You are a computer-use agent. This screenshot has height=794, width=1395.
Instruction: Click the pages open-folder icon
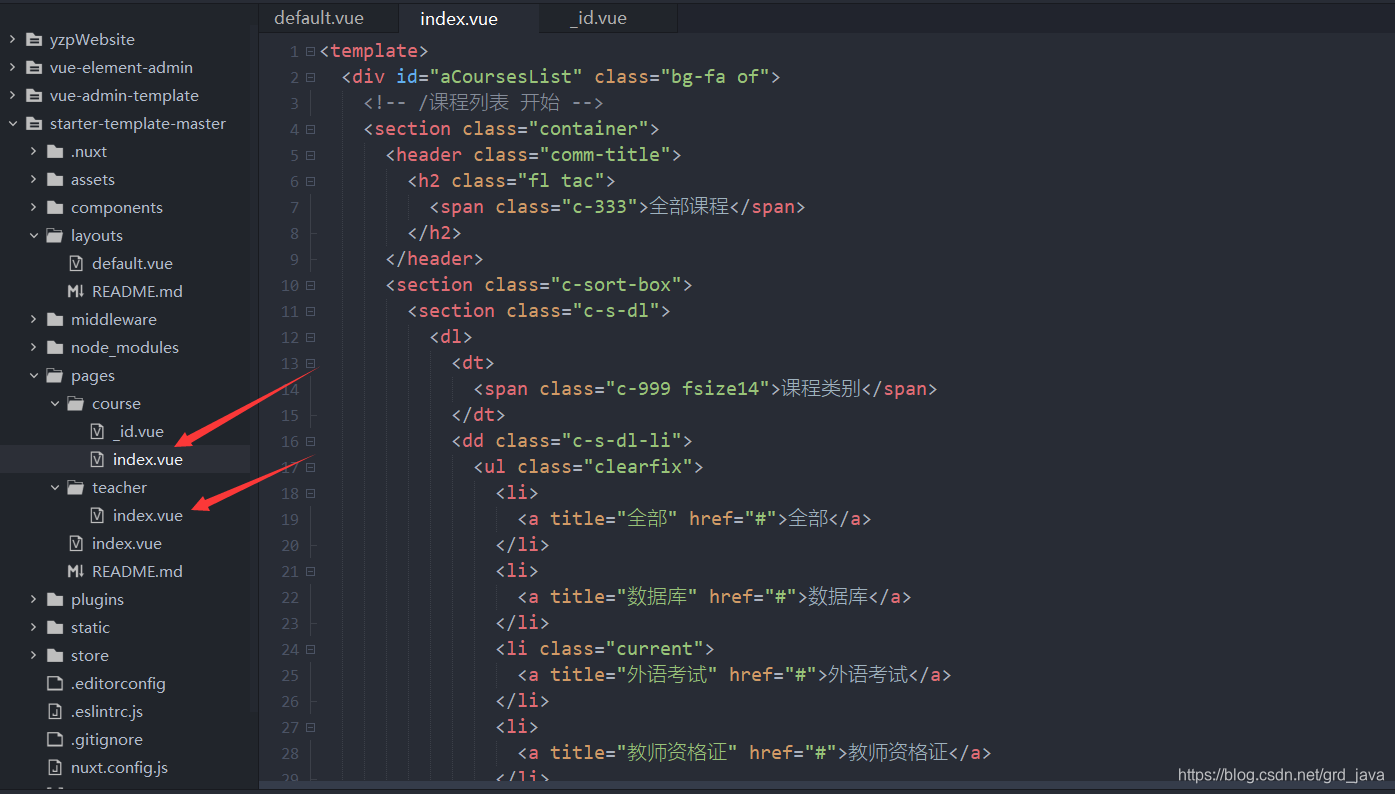tap(55, 376)
